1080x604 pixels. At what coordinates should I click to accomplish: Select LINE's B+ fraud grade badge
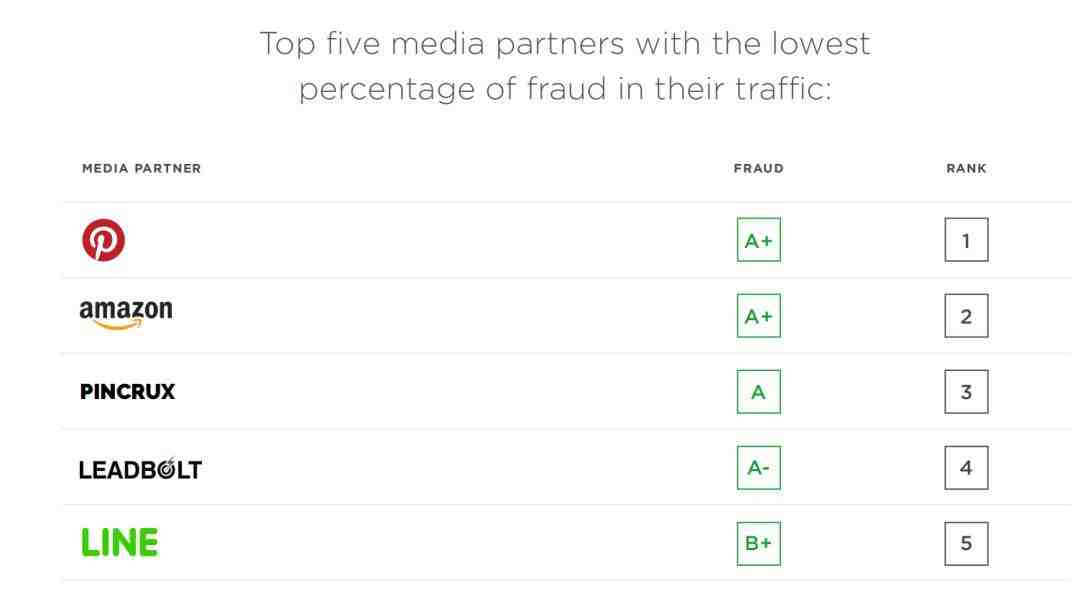[x=758, y=543]
